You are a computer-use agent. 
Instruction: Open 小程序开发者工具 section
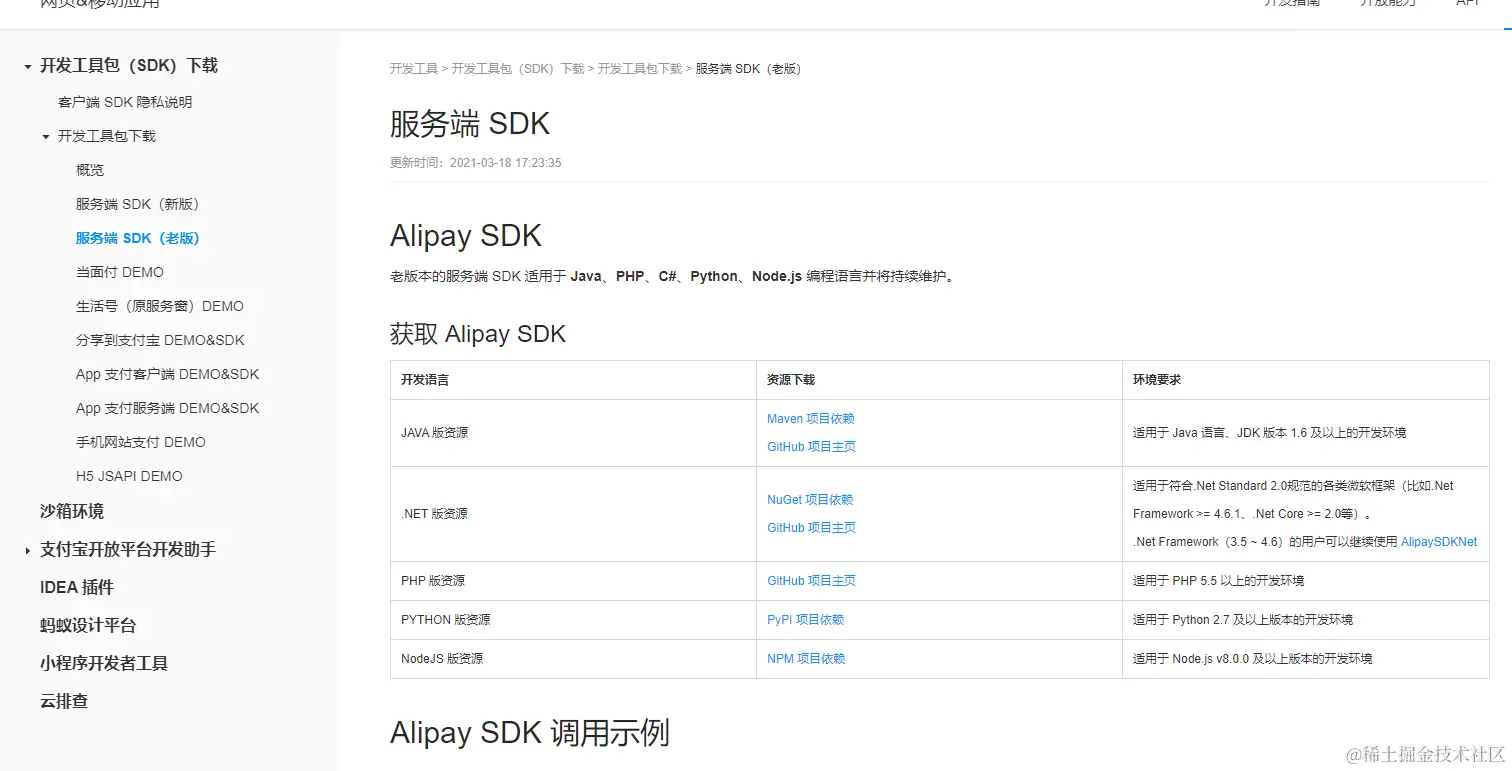pos(104,663)
